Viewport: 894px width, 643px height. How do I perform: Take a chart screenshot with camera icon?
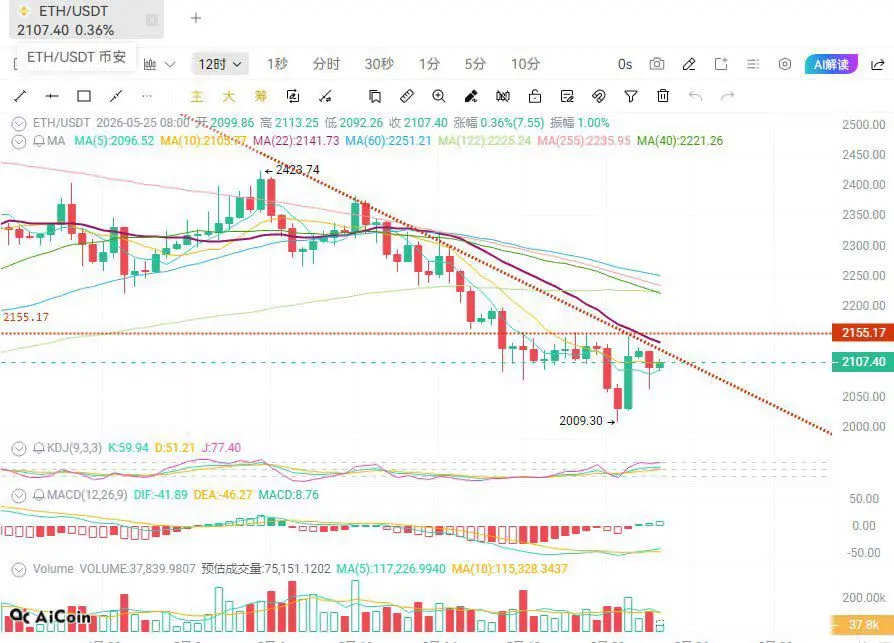(657, 64)
